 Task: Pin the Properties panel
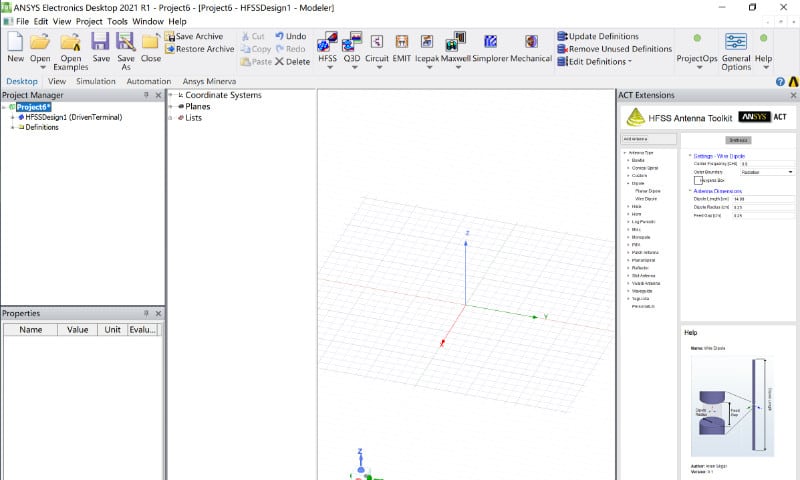pyautogui.click(x=146, y=313)
